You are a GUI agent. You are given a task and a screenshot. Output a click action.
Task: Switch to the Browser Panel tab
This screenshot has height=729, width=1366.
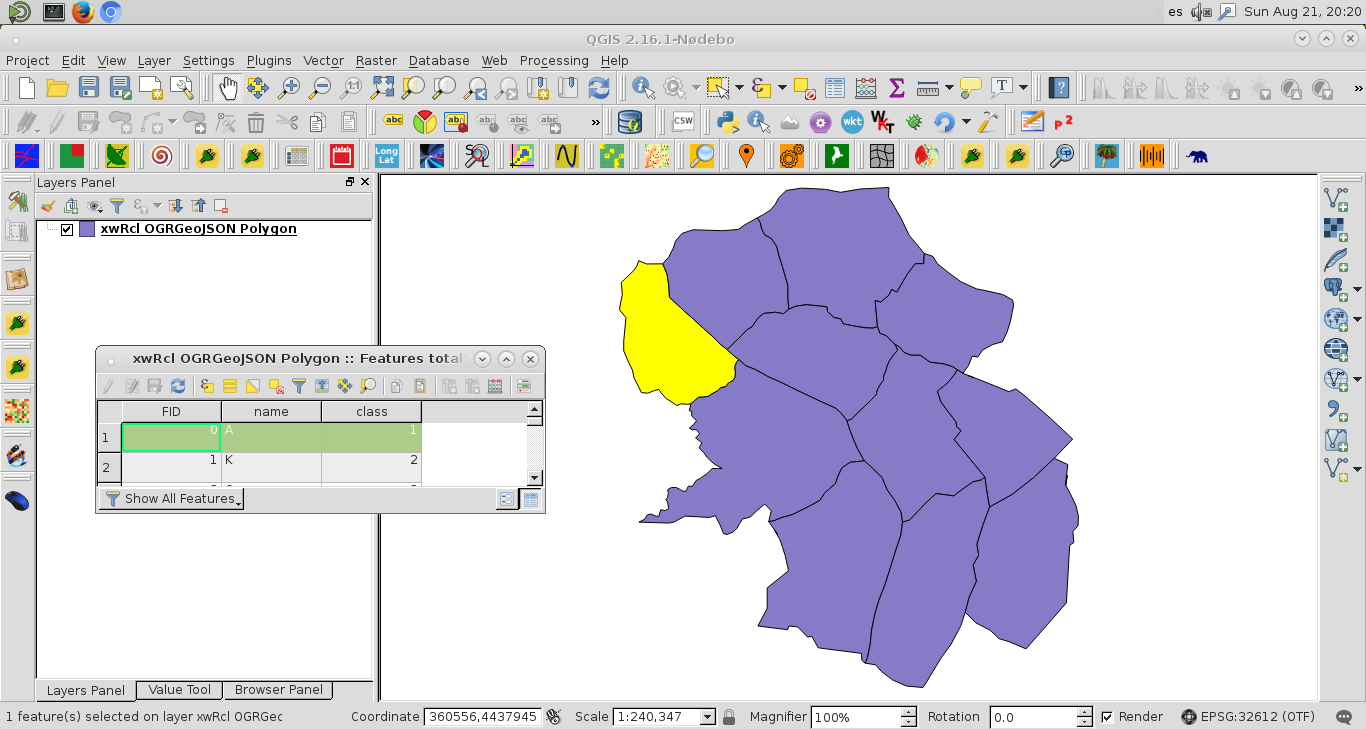278,690
